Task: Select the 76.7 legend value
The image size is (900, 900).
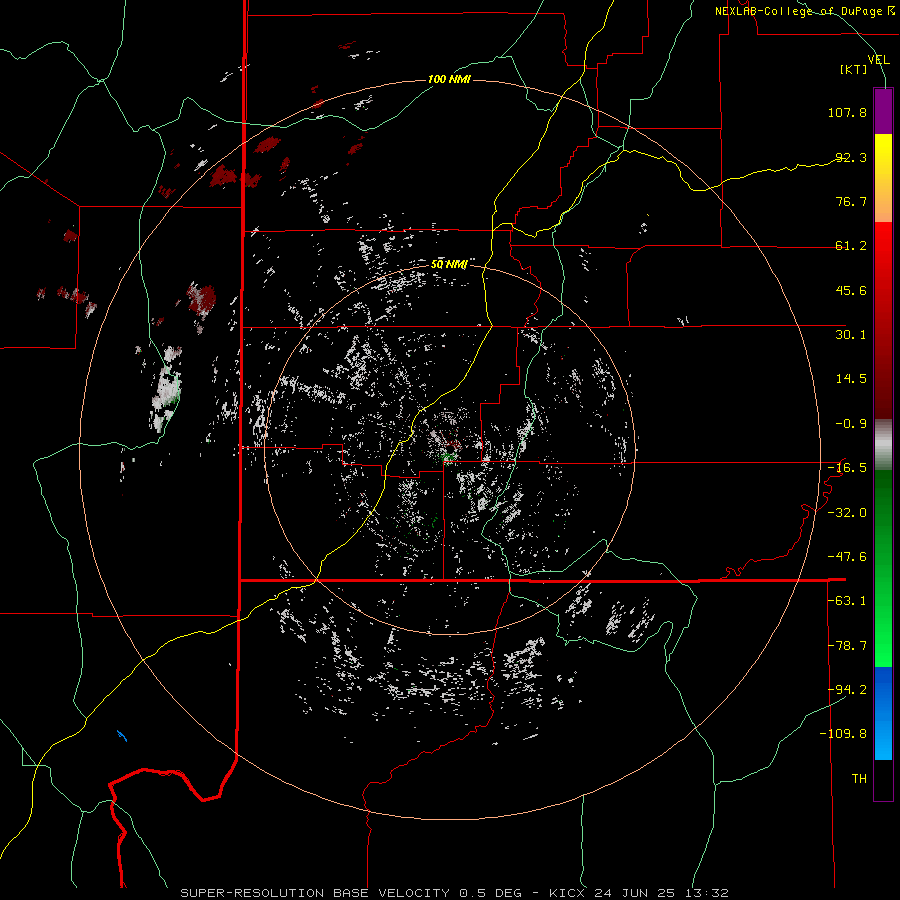Action: click(851, 201)
